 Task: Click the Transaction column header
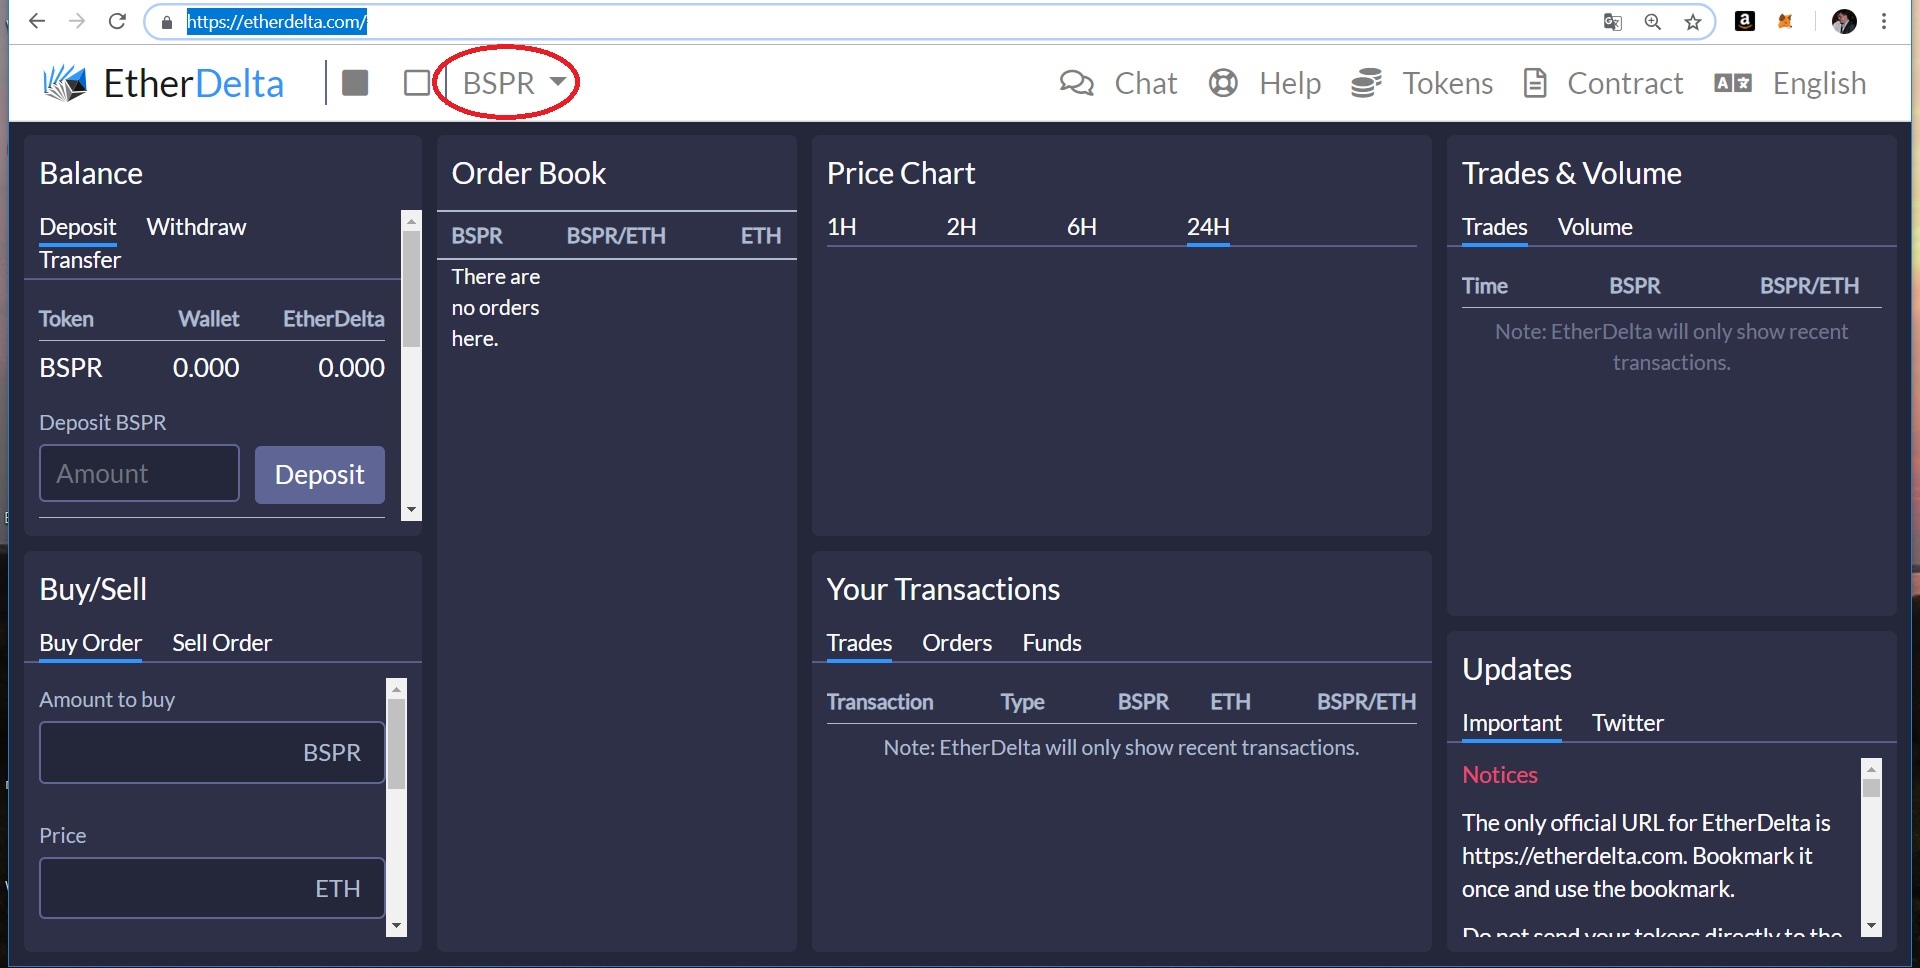880,702
